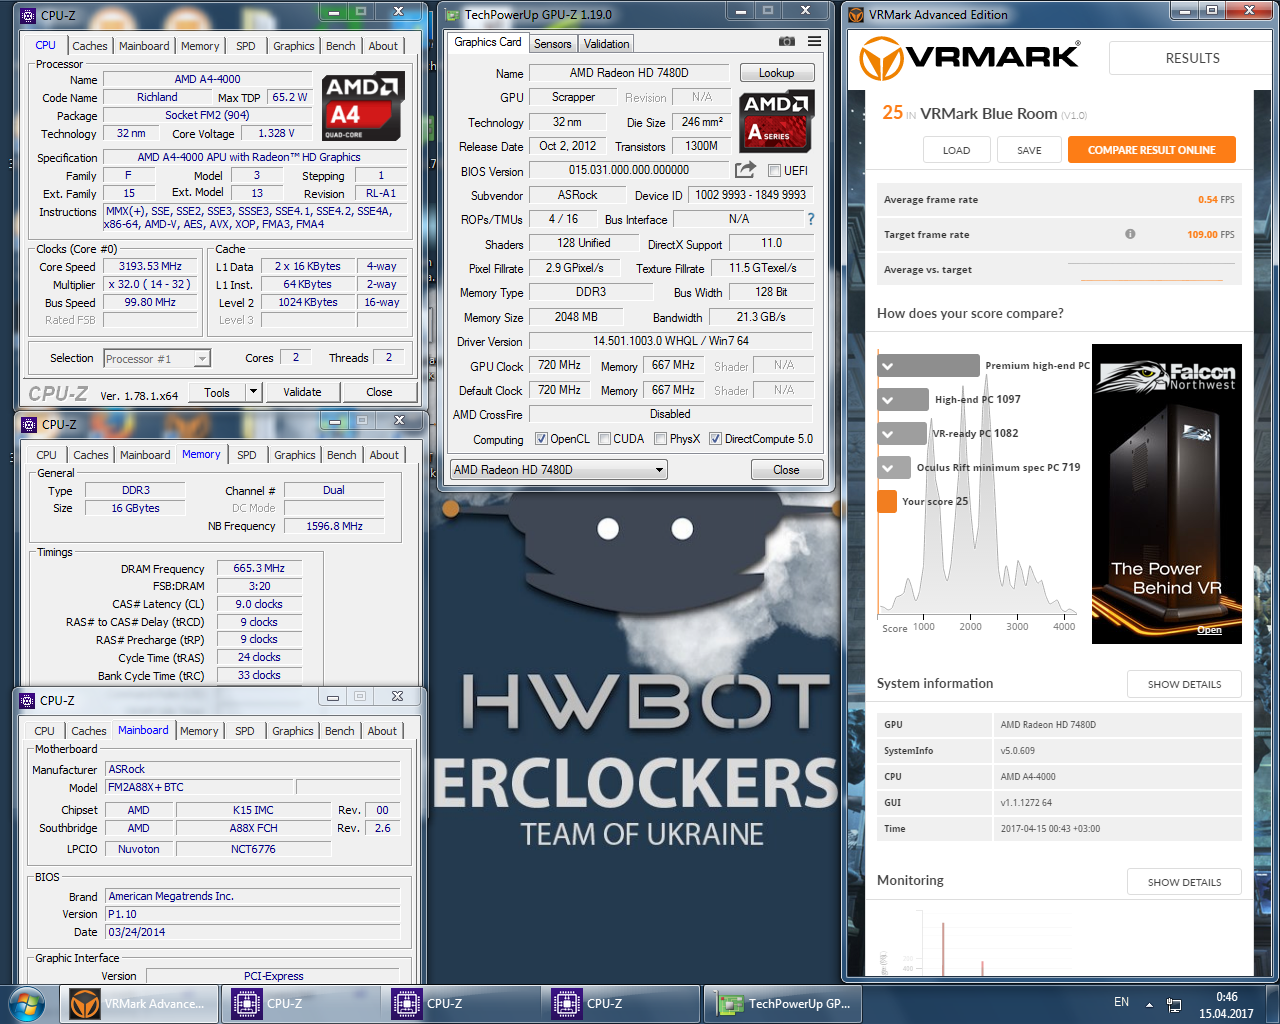Open the Processor #1 selection dropdown
The height and width of the screenshot is (1024, 1280).
(157, 358)
